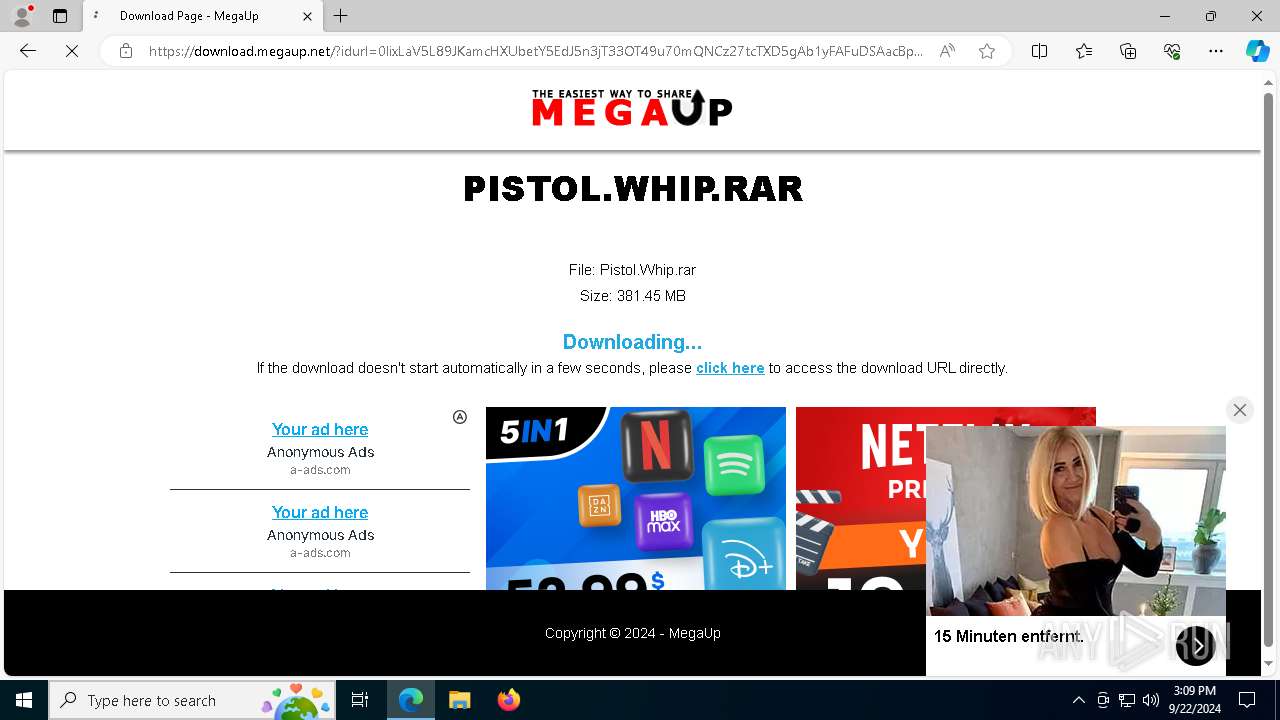Click the popup ad photo
1280x720 pixels.
point(1076,521)
